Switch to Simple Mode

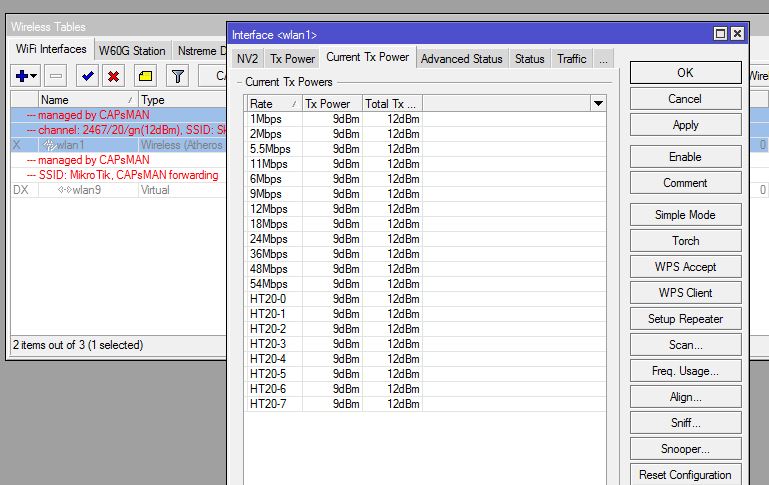click(x=685, y=214)
